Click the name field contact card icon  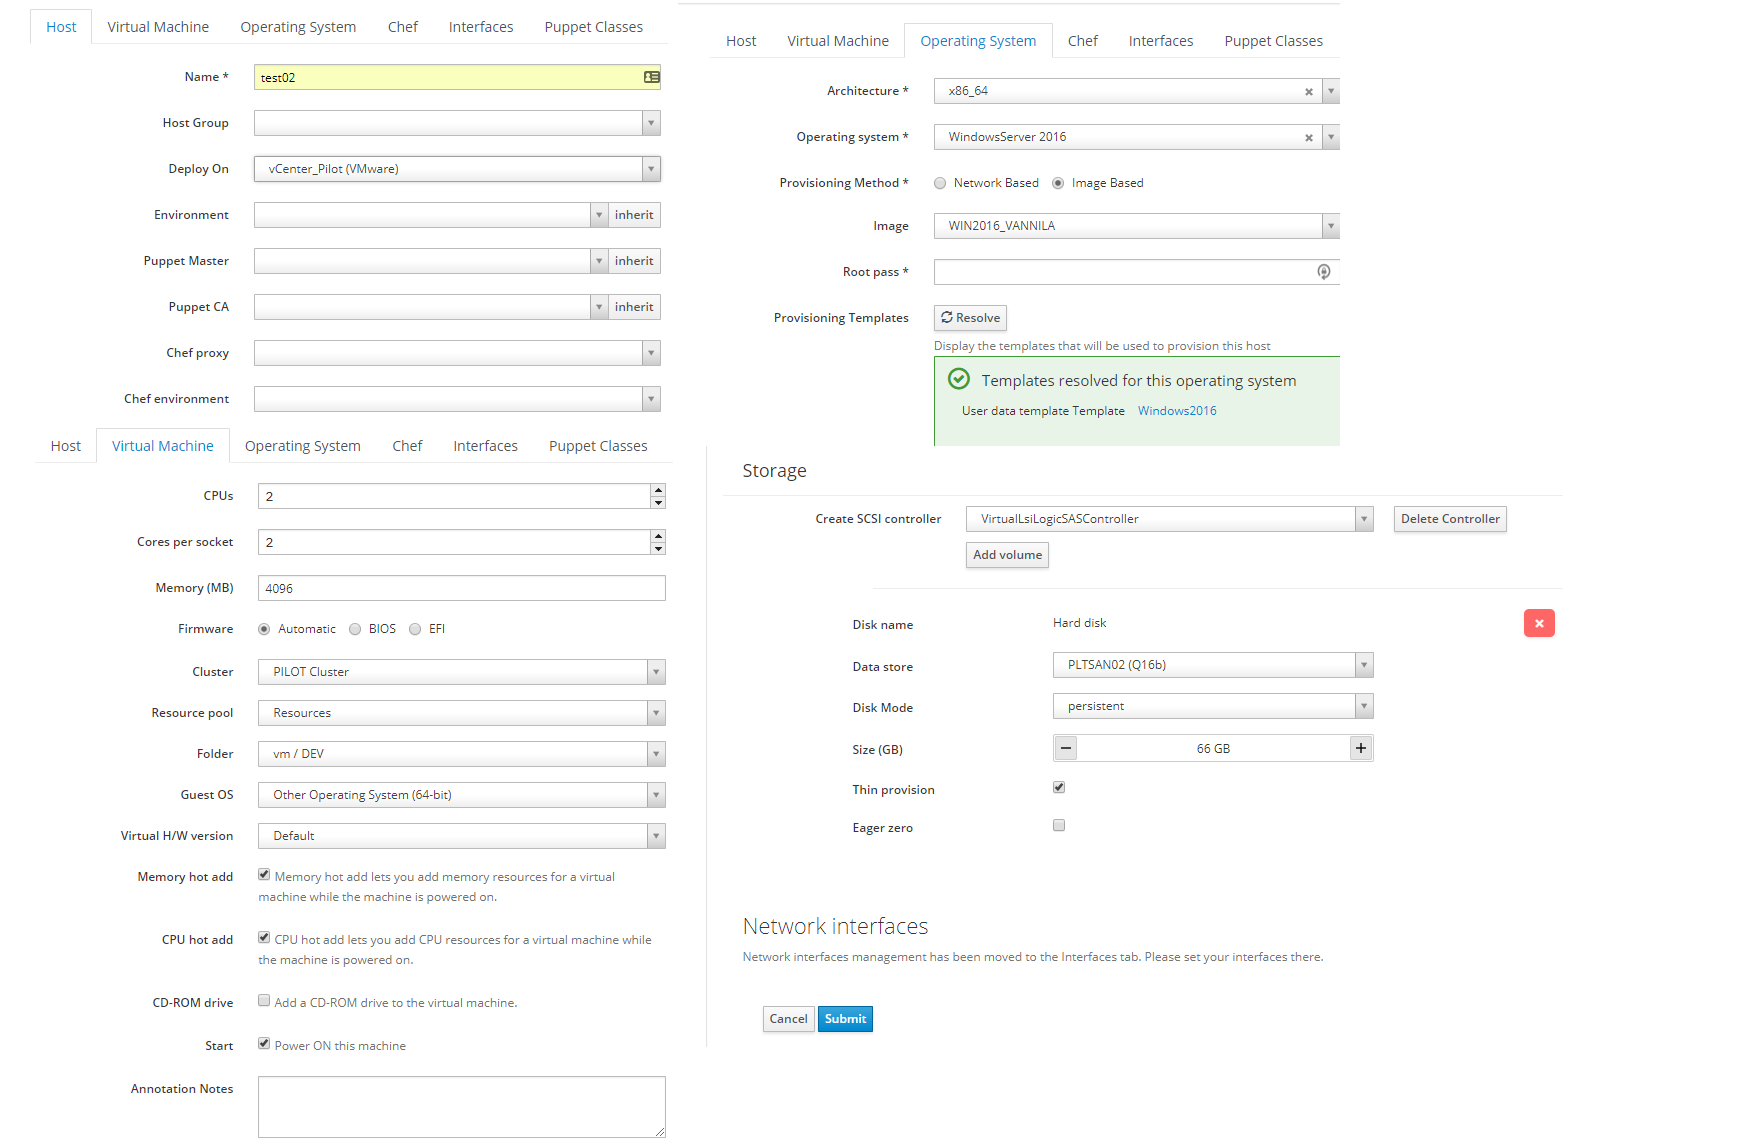click(651, 77)
